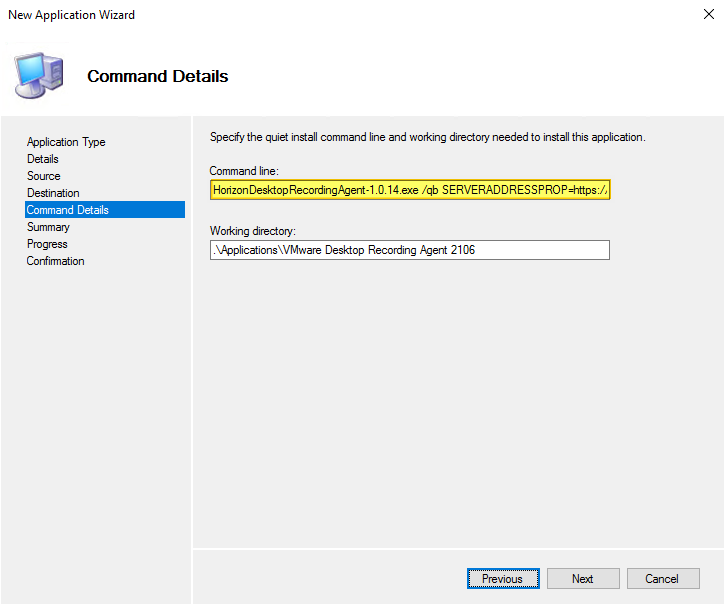
Task: Go to the Details wizard step
Action: click(x=43, y=159)
